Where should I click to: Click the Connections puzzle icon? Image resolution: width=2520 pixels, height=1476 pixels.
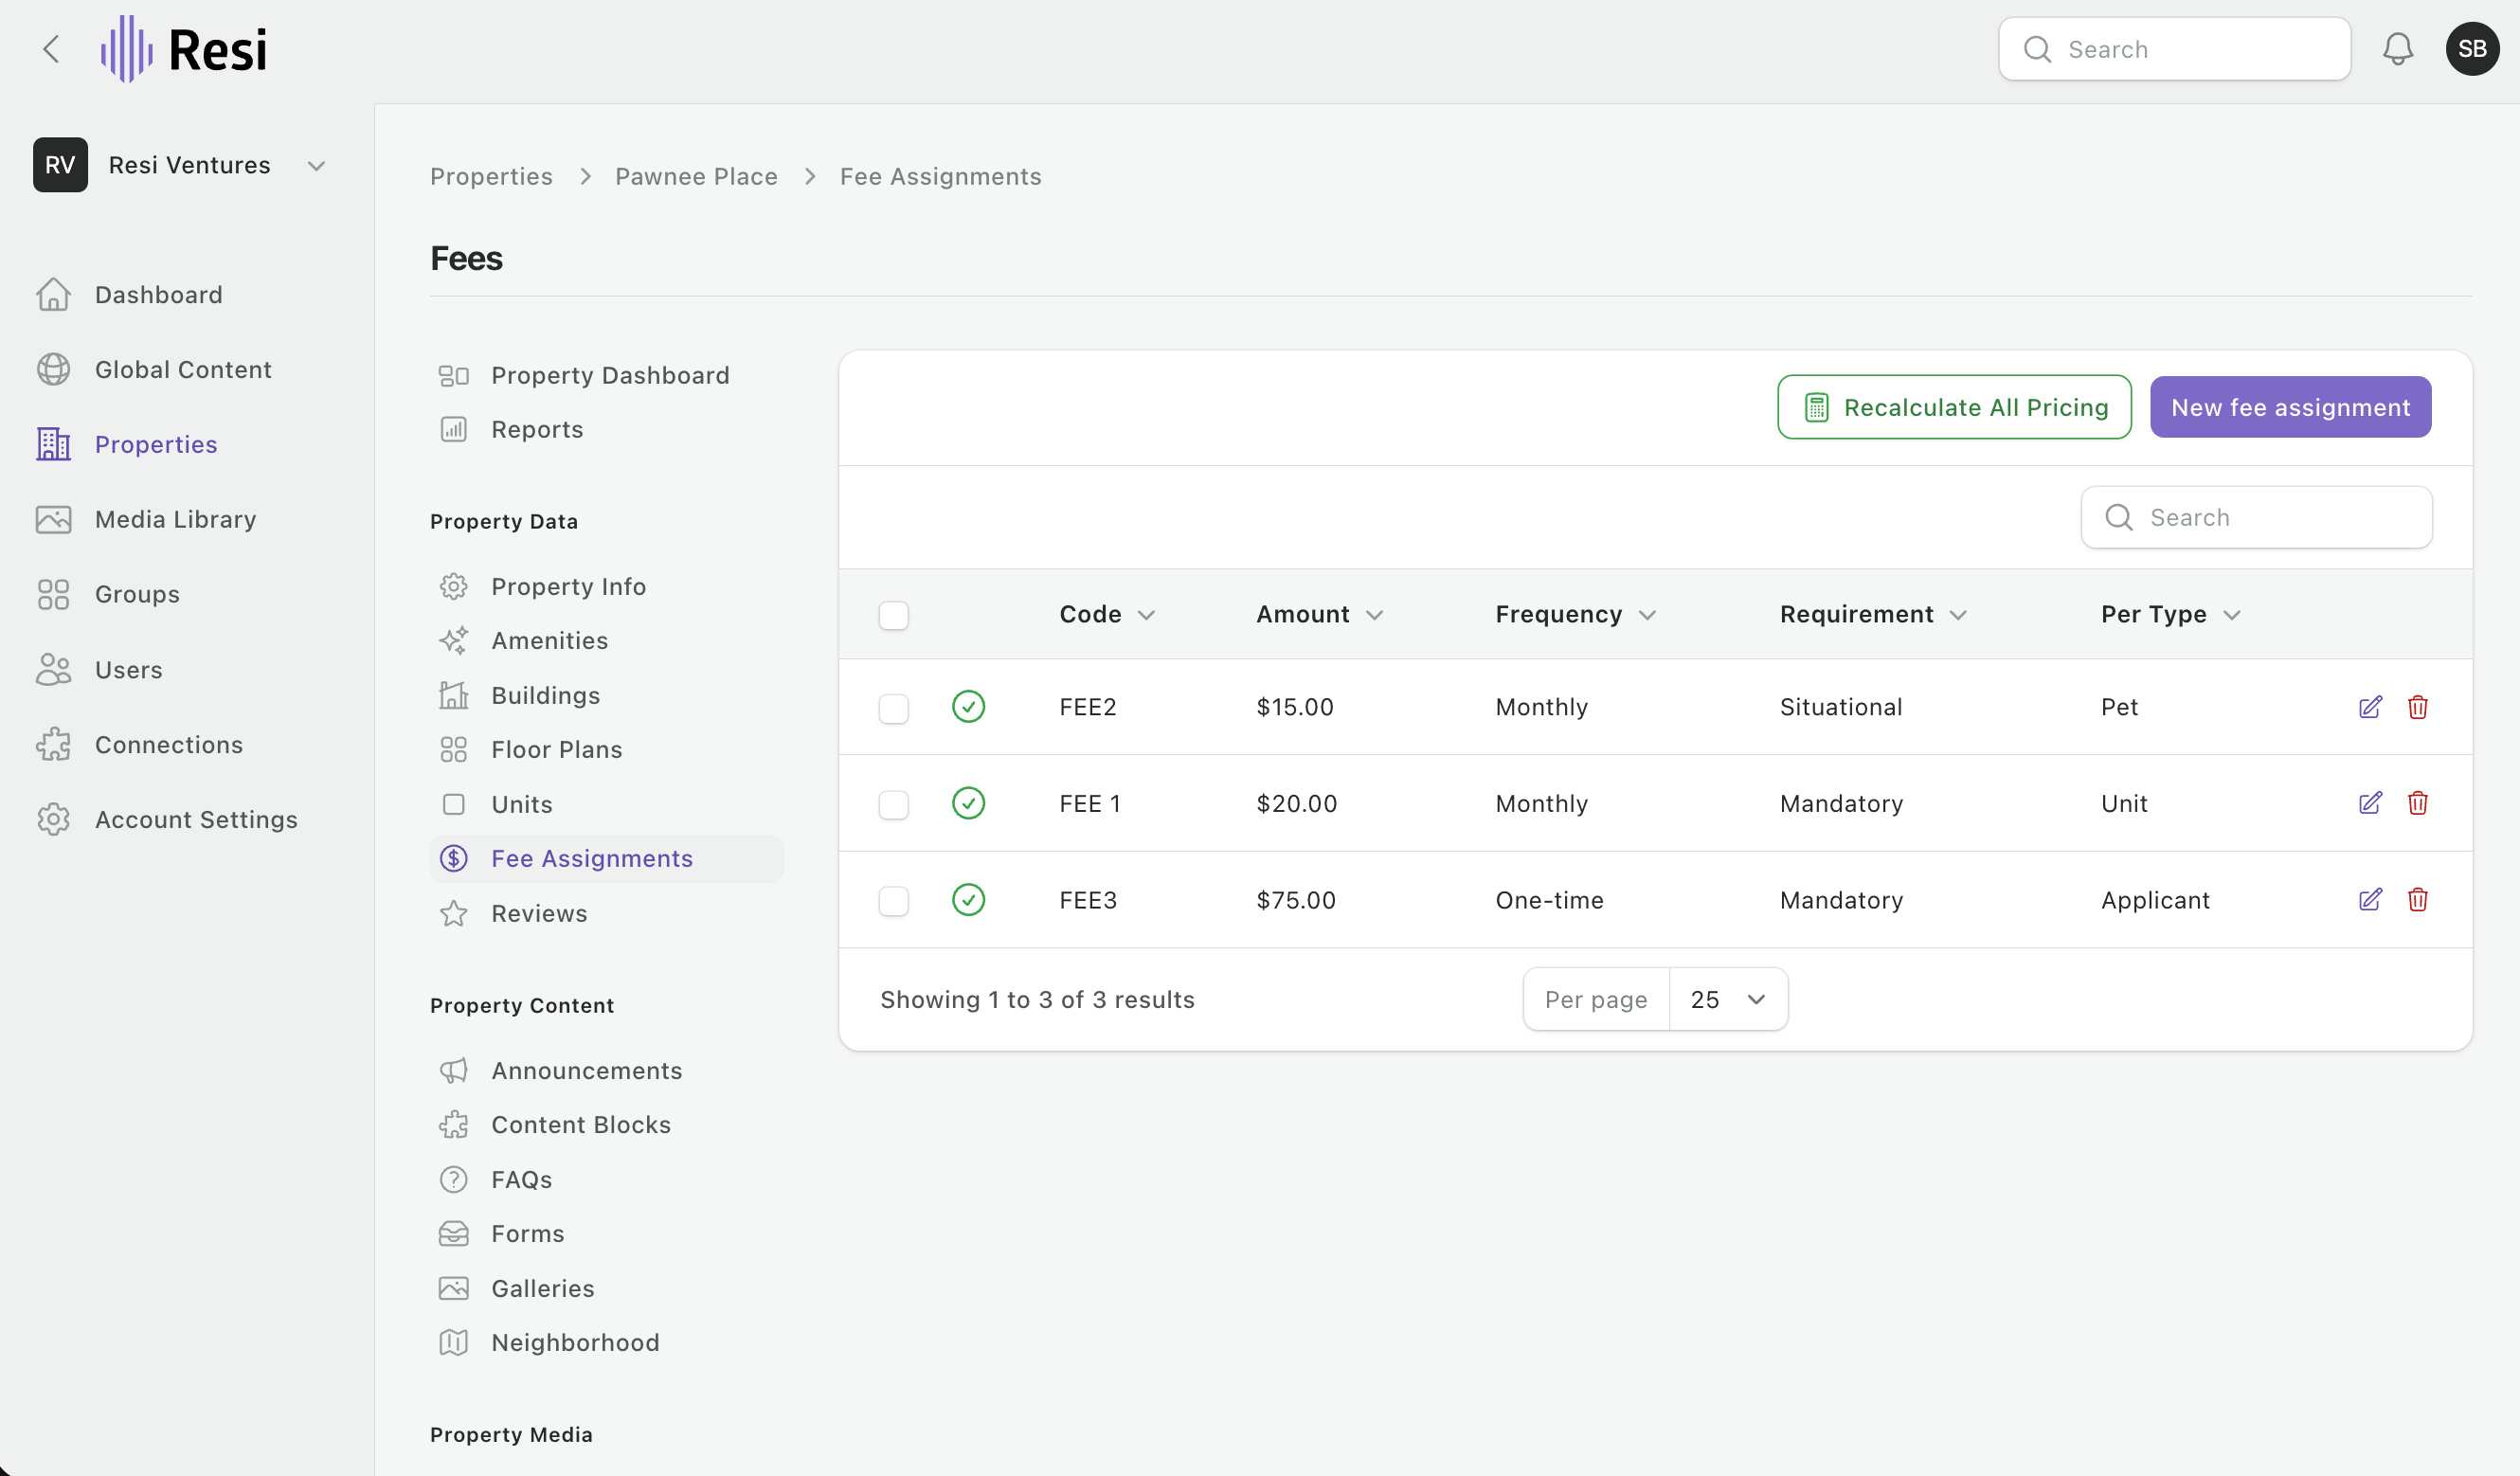[53, 745]
